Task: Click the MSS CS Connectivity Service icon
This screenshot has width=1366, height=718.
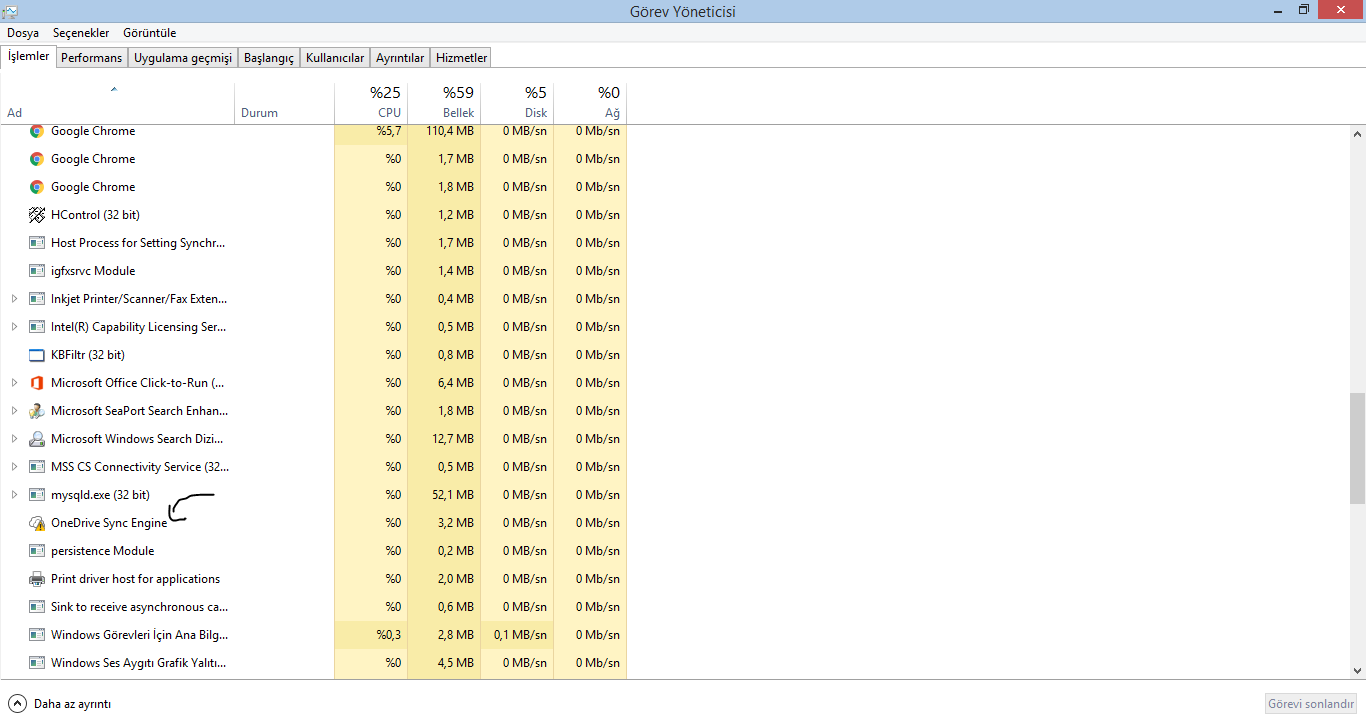Action: pyautogui.click(x=37, y=467)
